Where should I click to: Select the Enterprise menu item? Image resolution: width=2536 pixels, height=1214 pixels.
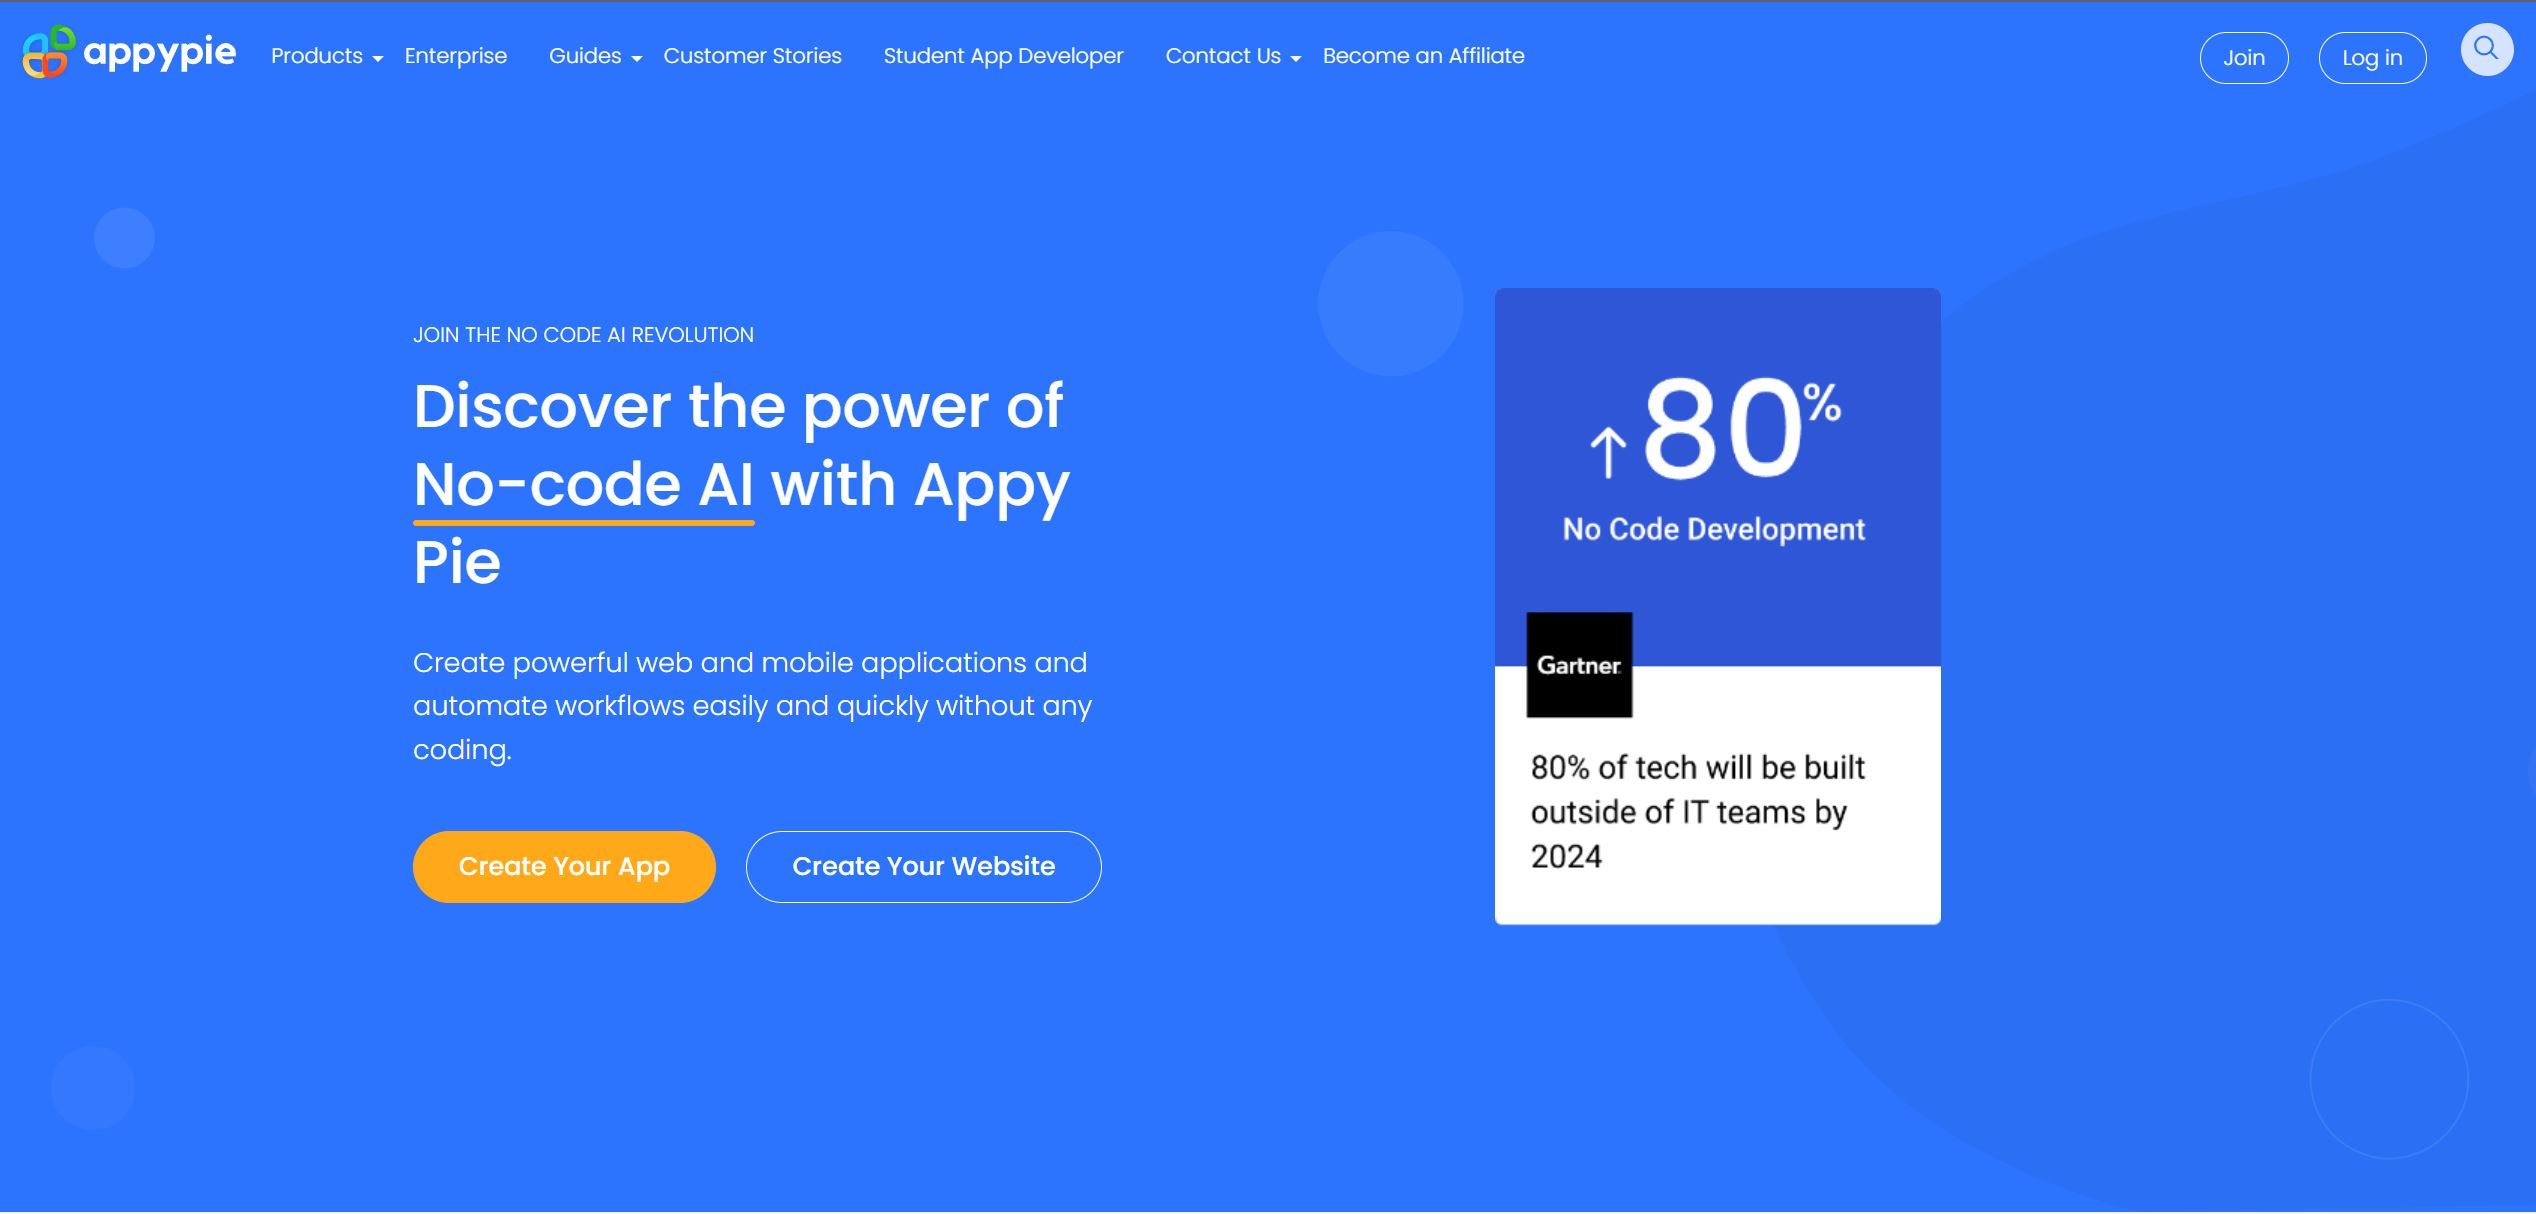[x=454, y=55]
